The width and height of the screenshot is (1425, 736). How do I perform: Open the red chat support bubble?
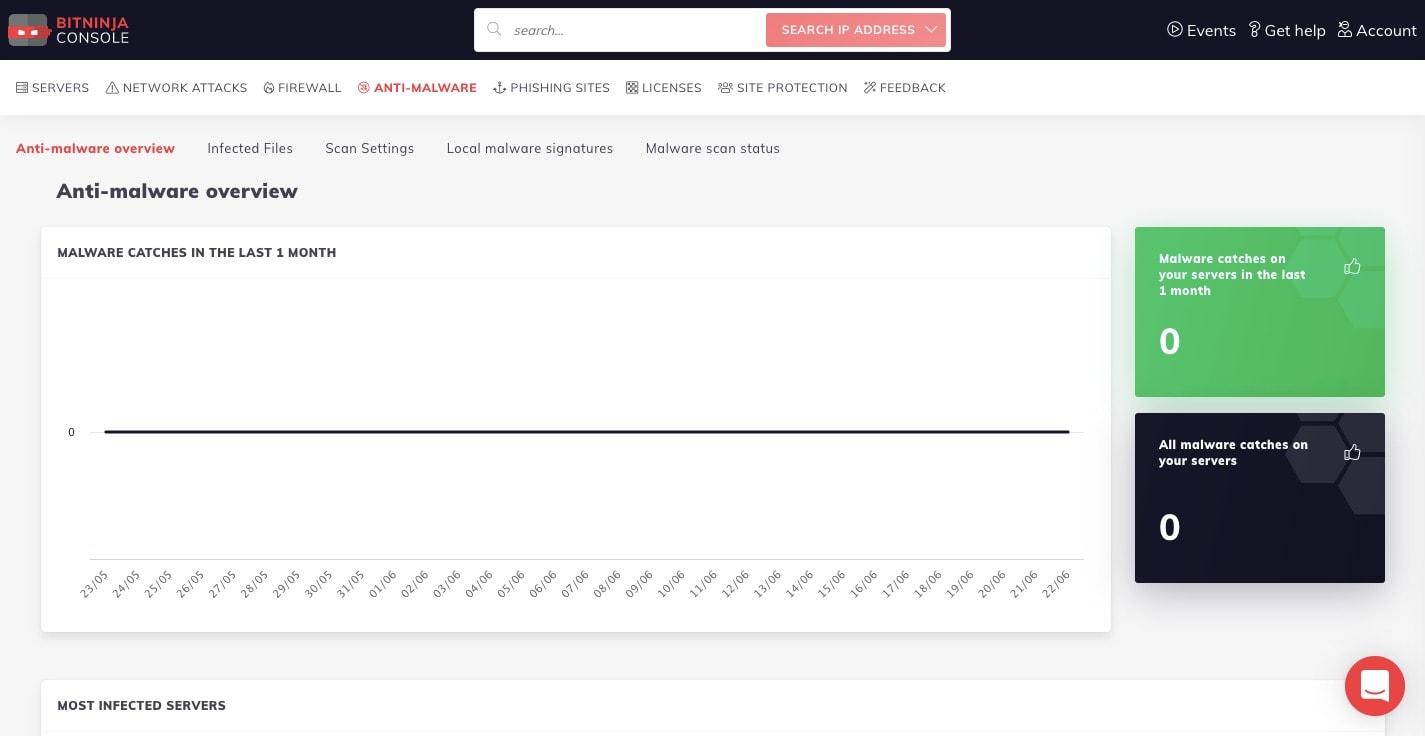click(x=1375, y=686)
